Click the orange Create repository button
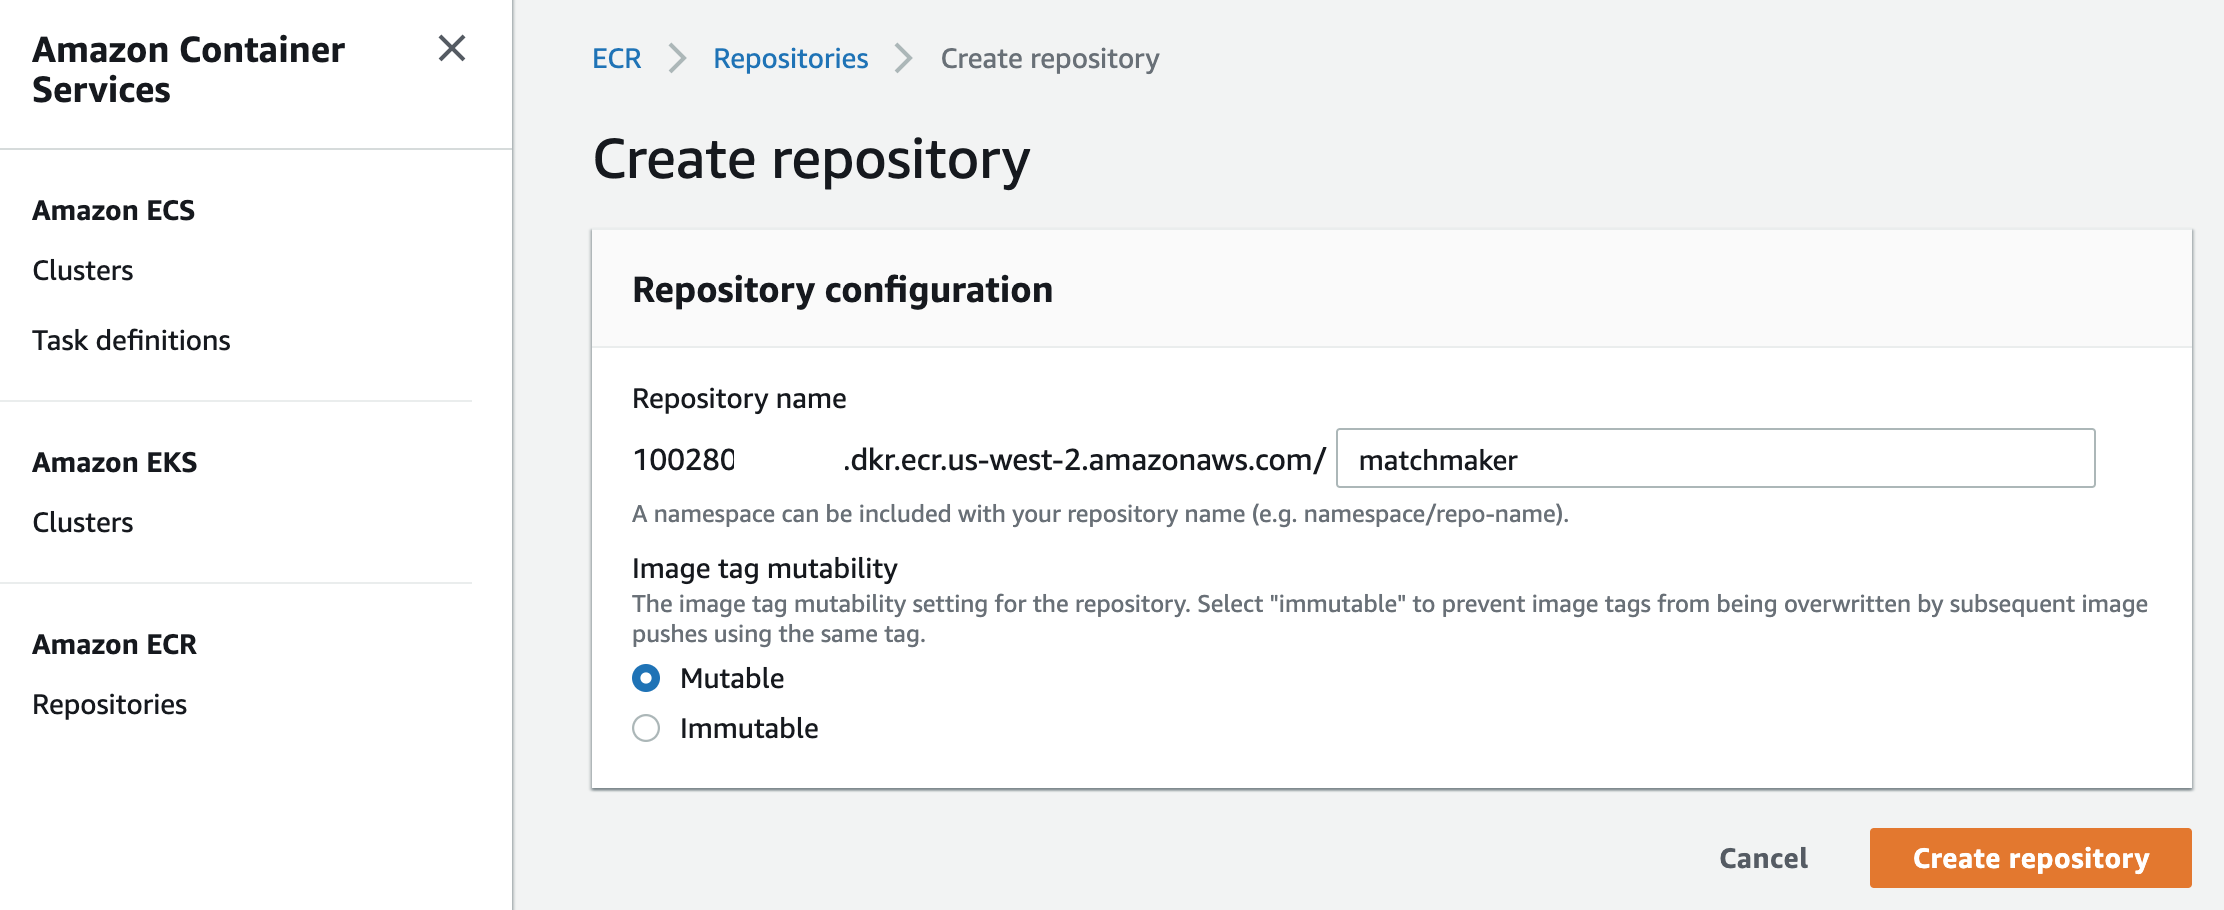 coord(2030,858)
